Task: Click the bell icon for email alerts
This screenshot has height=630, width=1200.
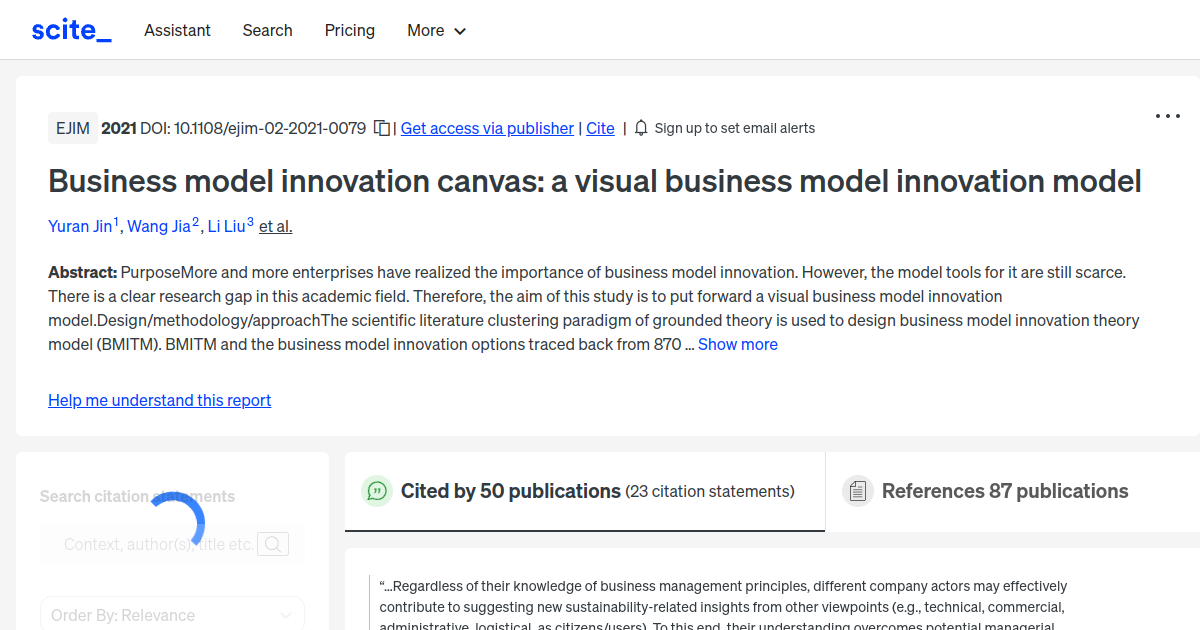Action: pyautogui.click(x=640, y=128)
